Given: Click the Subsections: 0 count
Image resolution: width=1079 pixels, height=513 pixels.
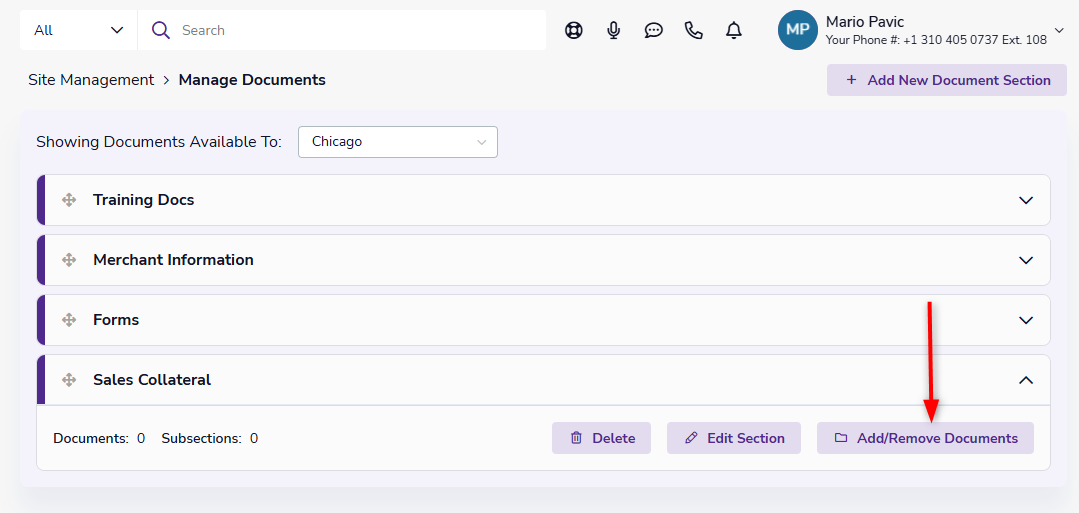Looking at the screenshot, I should coord(210,438).
